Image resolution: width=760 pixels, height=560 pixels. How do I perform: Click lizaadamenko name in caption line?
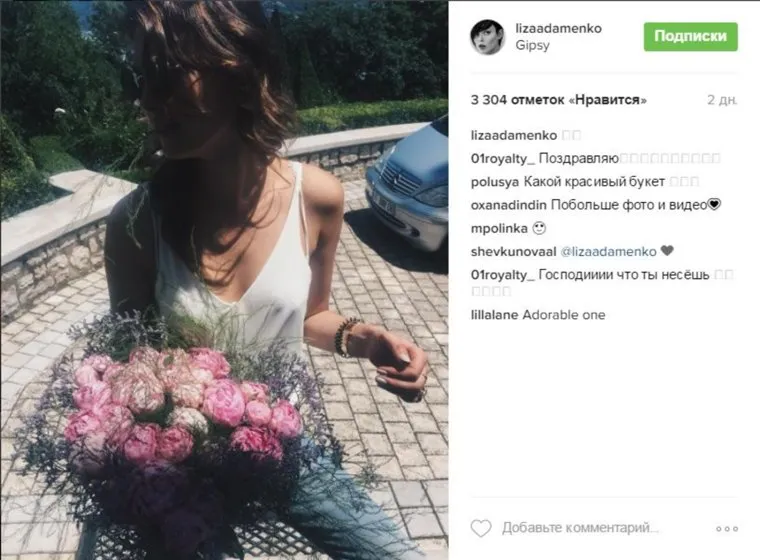[514, 135]
